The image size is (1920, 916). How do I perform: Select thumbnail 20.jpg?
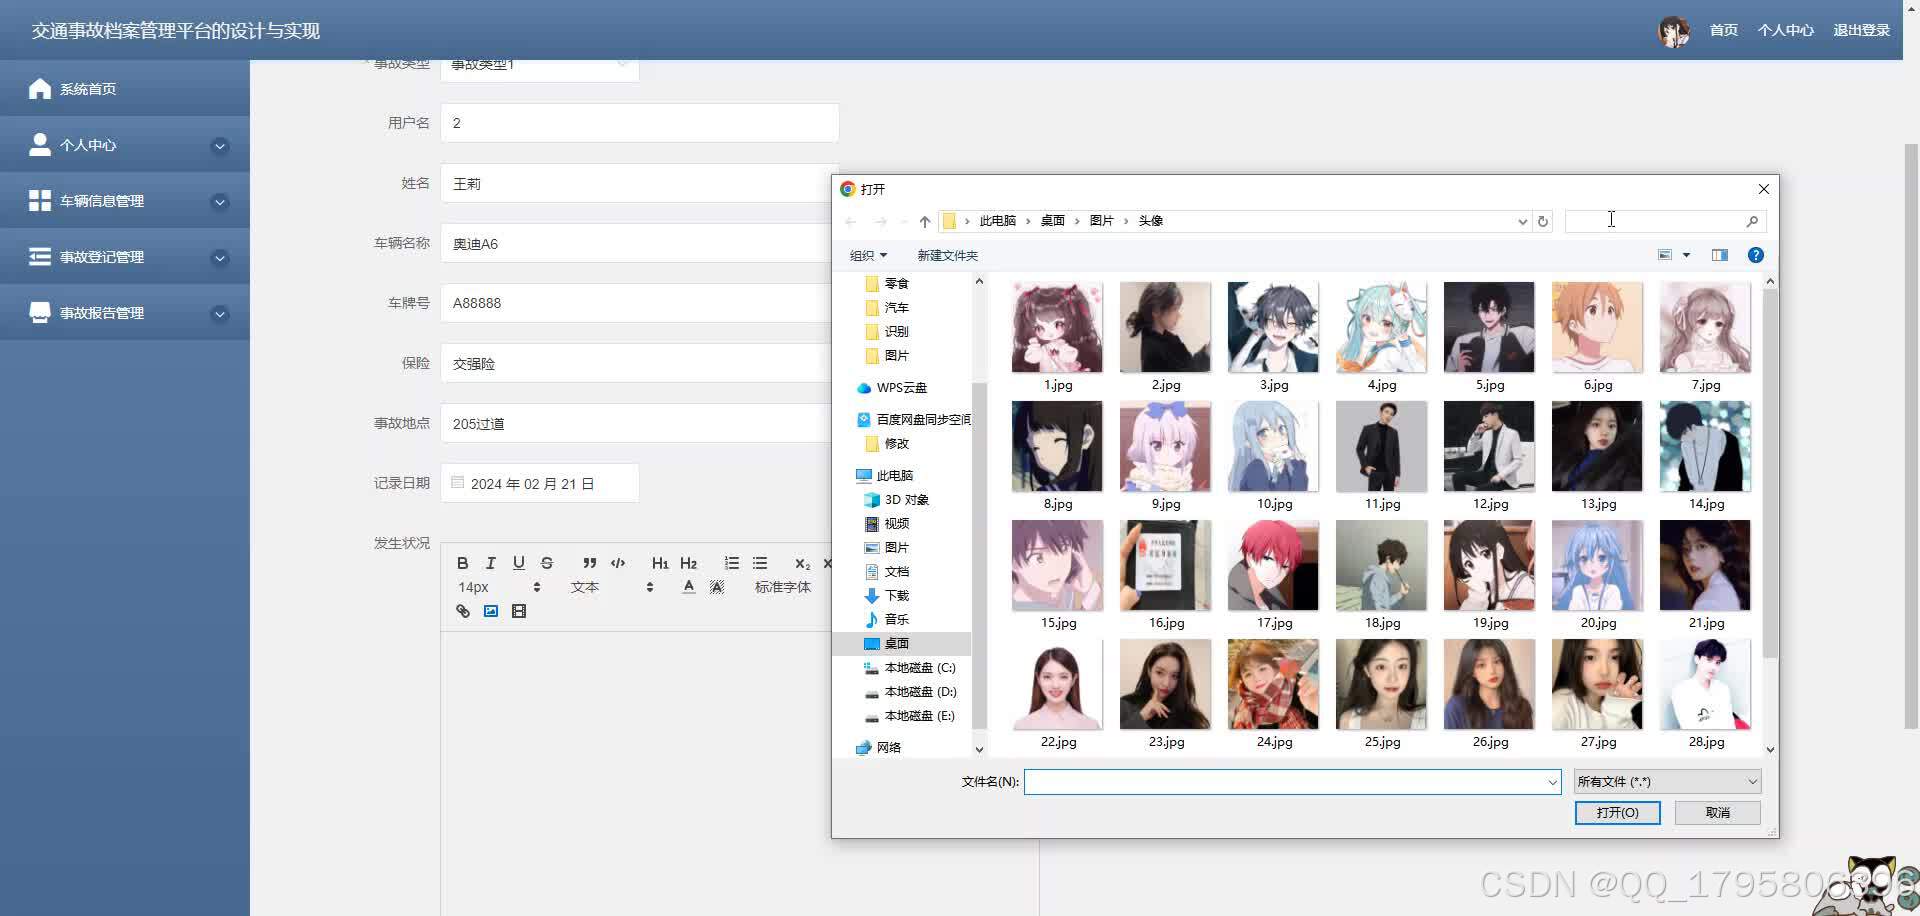click(1597, 575)
